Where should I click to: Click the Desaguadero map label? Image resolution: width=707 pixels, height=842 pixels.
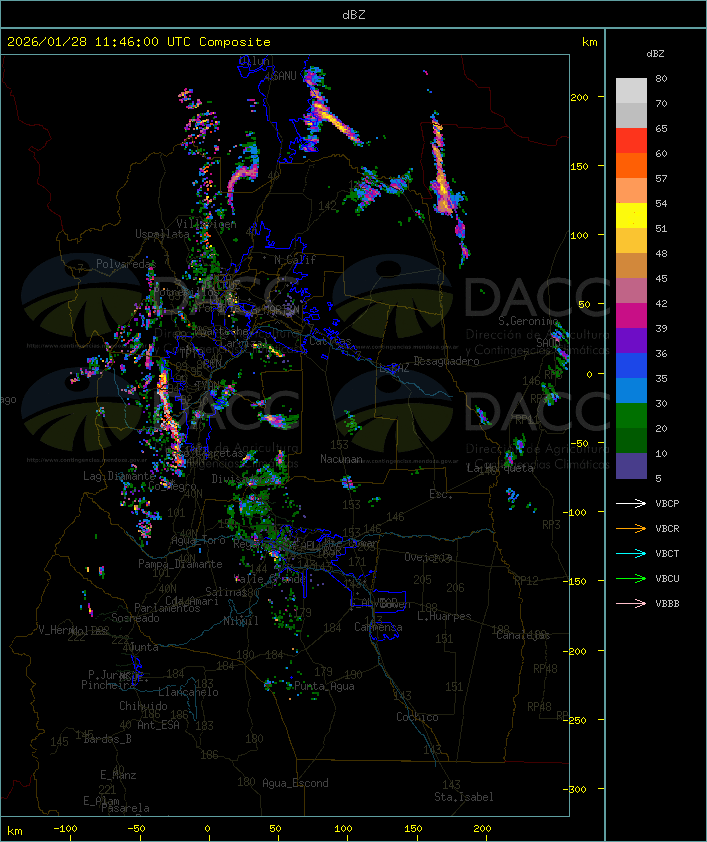coord(447,361)
